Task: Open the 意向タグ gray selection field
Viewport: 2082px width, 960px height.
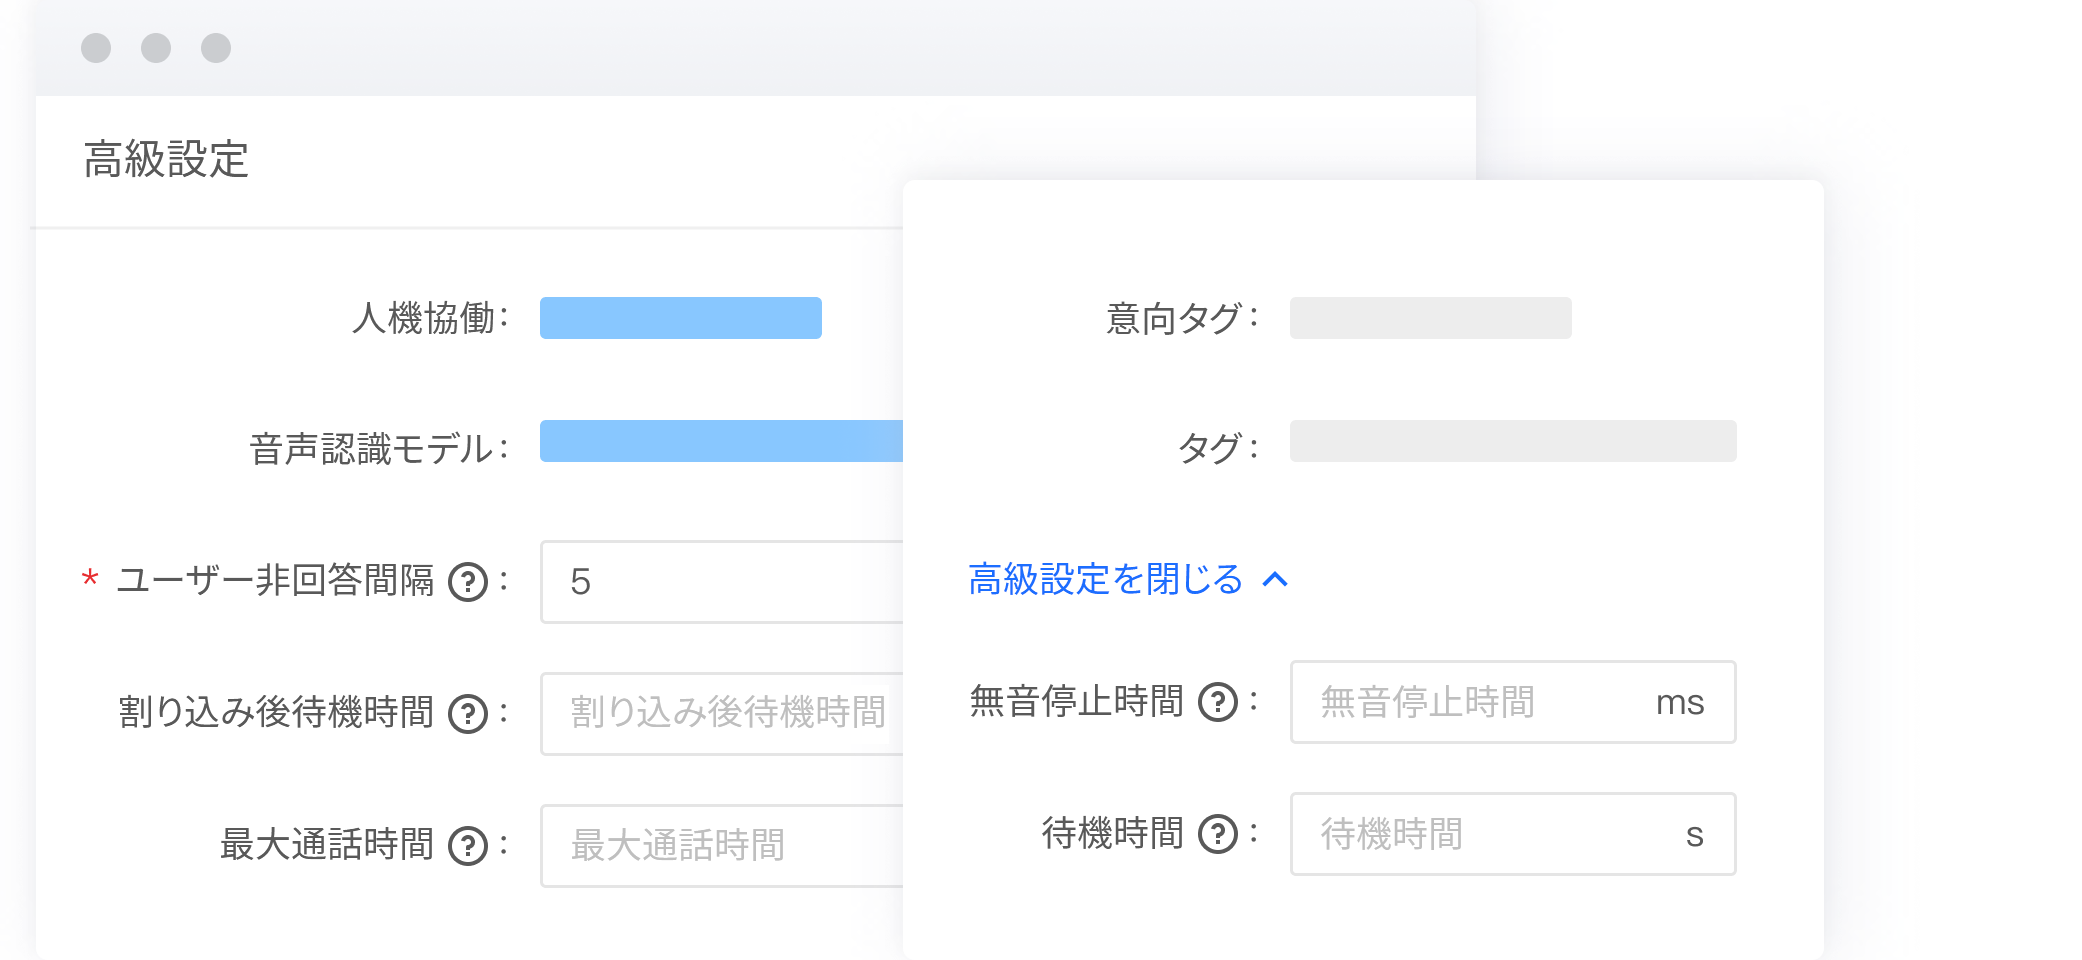Action: (x=1430, y=318)
